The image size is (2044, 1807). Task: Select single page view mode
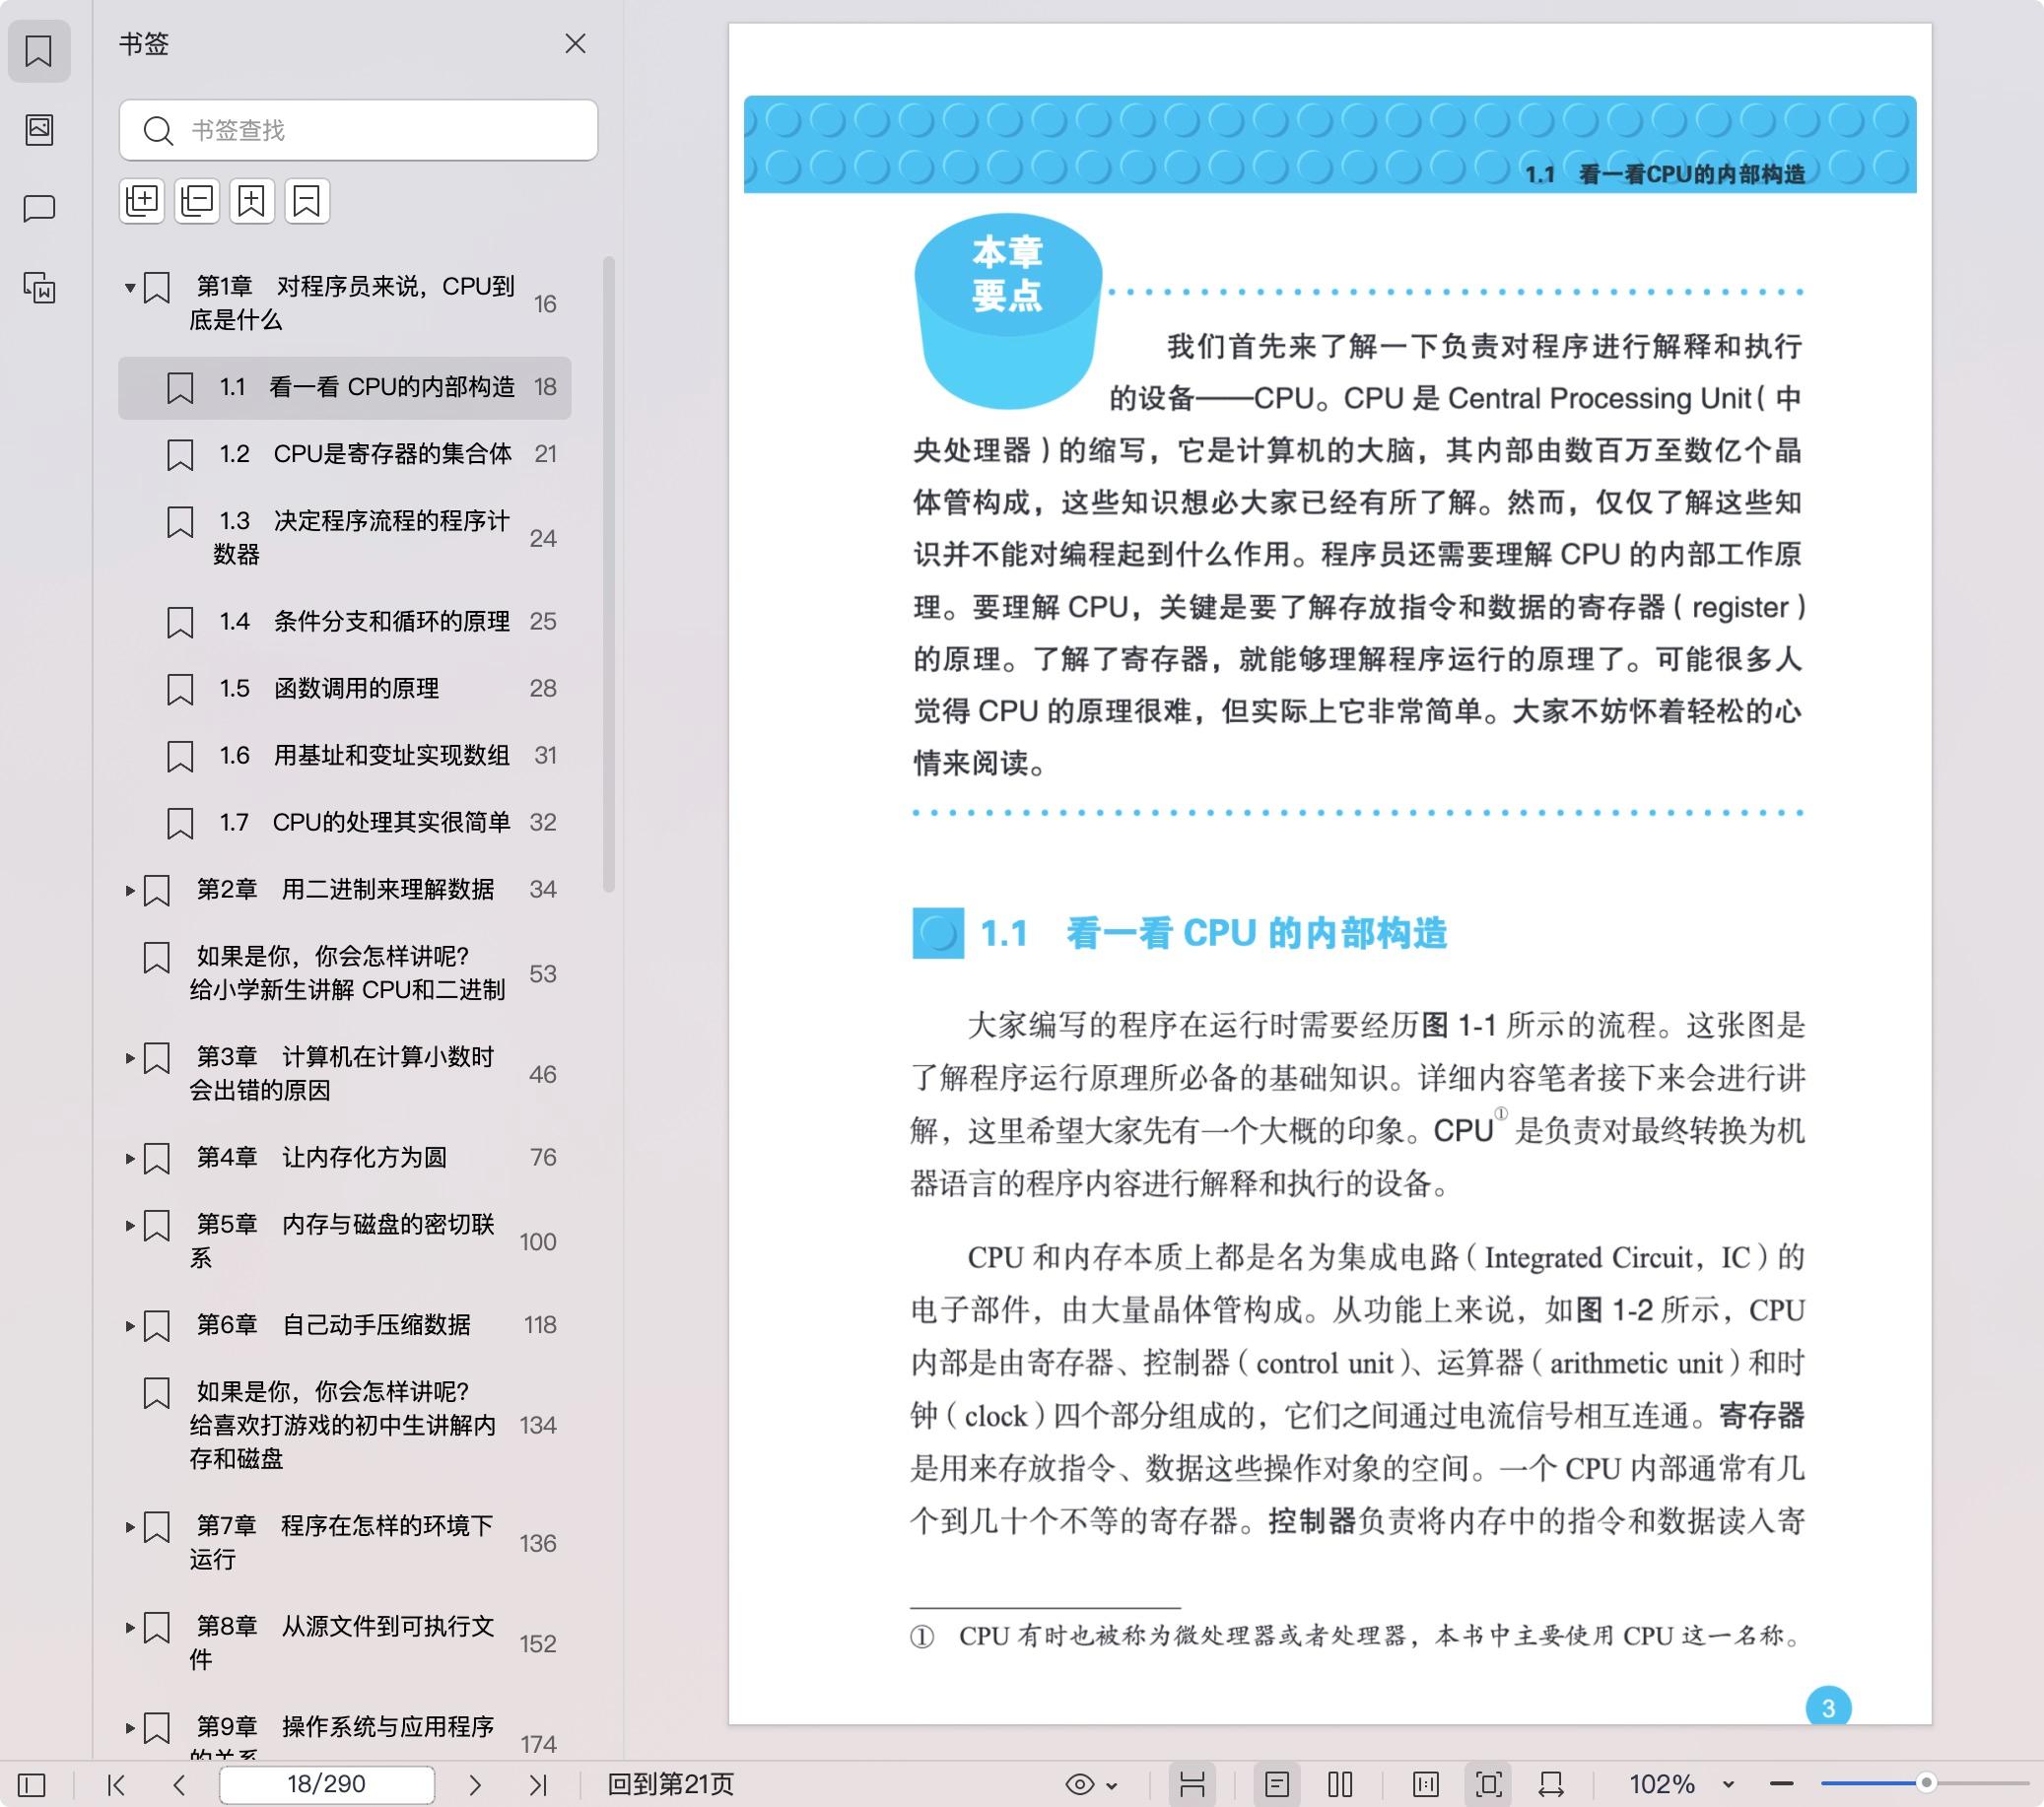point(1277,1785)
